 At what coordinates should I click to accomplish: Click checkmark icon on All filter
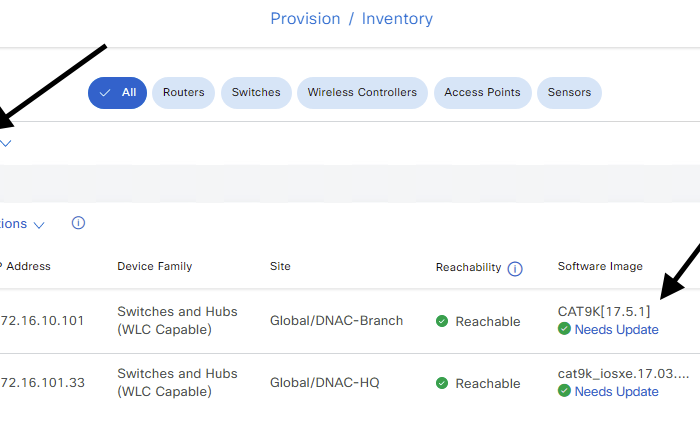(x=104, y=93)
